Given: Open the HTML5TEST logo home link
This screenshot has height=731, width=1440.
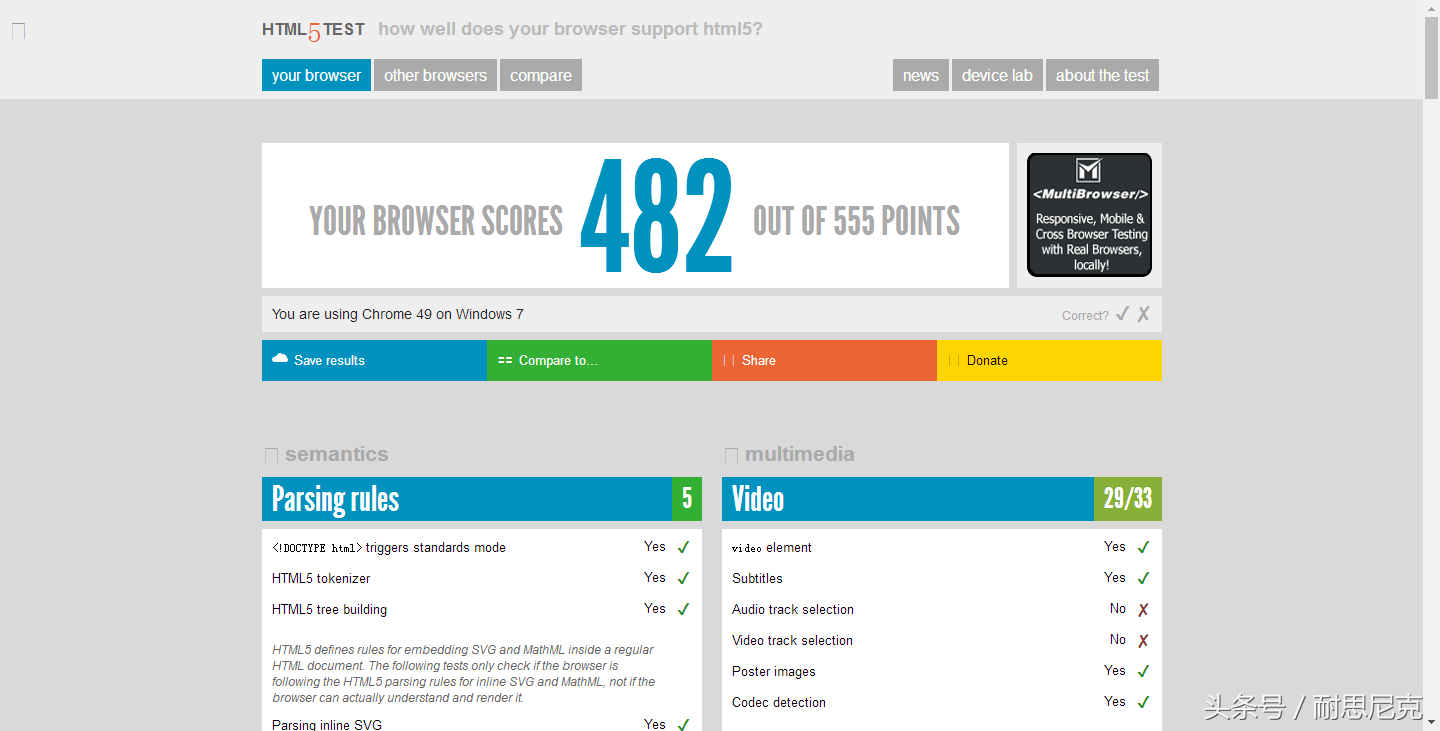Looking at the screenshot, I should point(313,30).
